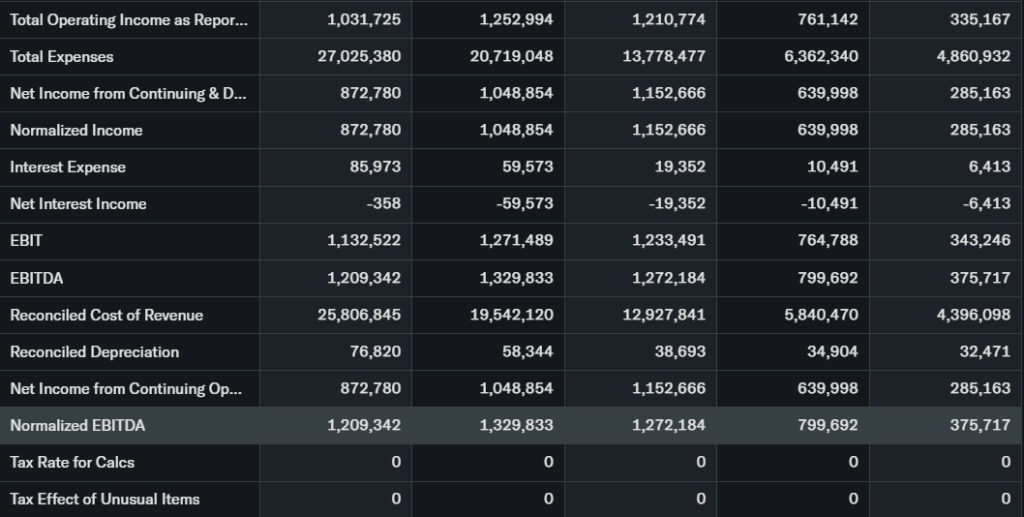This screenshot has width=1024, height=517.
Task: Click the Total Expenses value 27,025,380
Action: [359, 57]
